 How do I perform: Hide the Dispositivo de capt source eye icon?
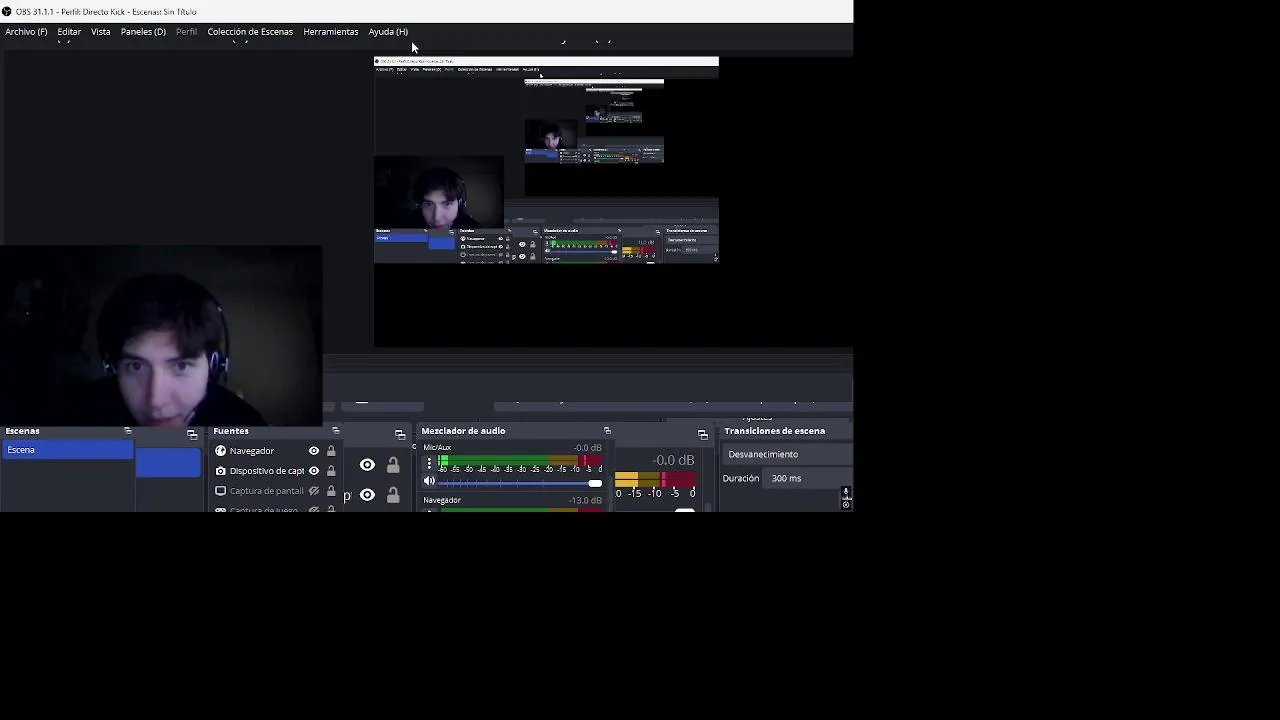click(x=314, y=471)
